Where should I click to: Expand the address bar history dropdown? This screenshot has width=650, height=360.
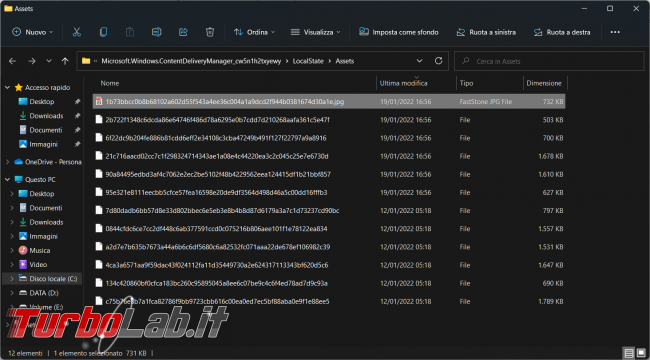coord(420,61)
